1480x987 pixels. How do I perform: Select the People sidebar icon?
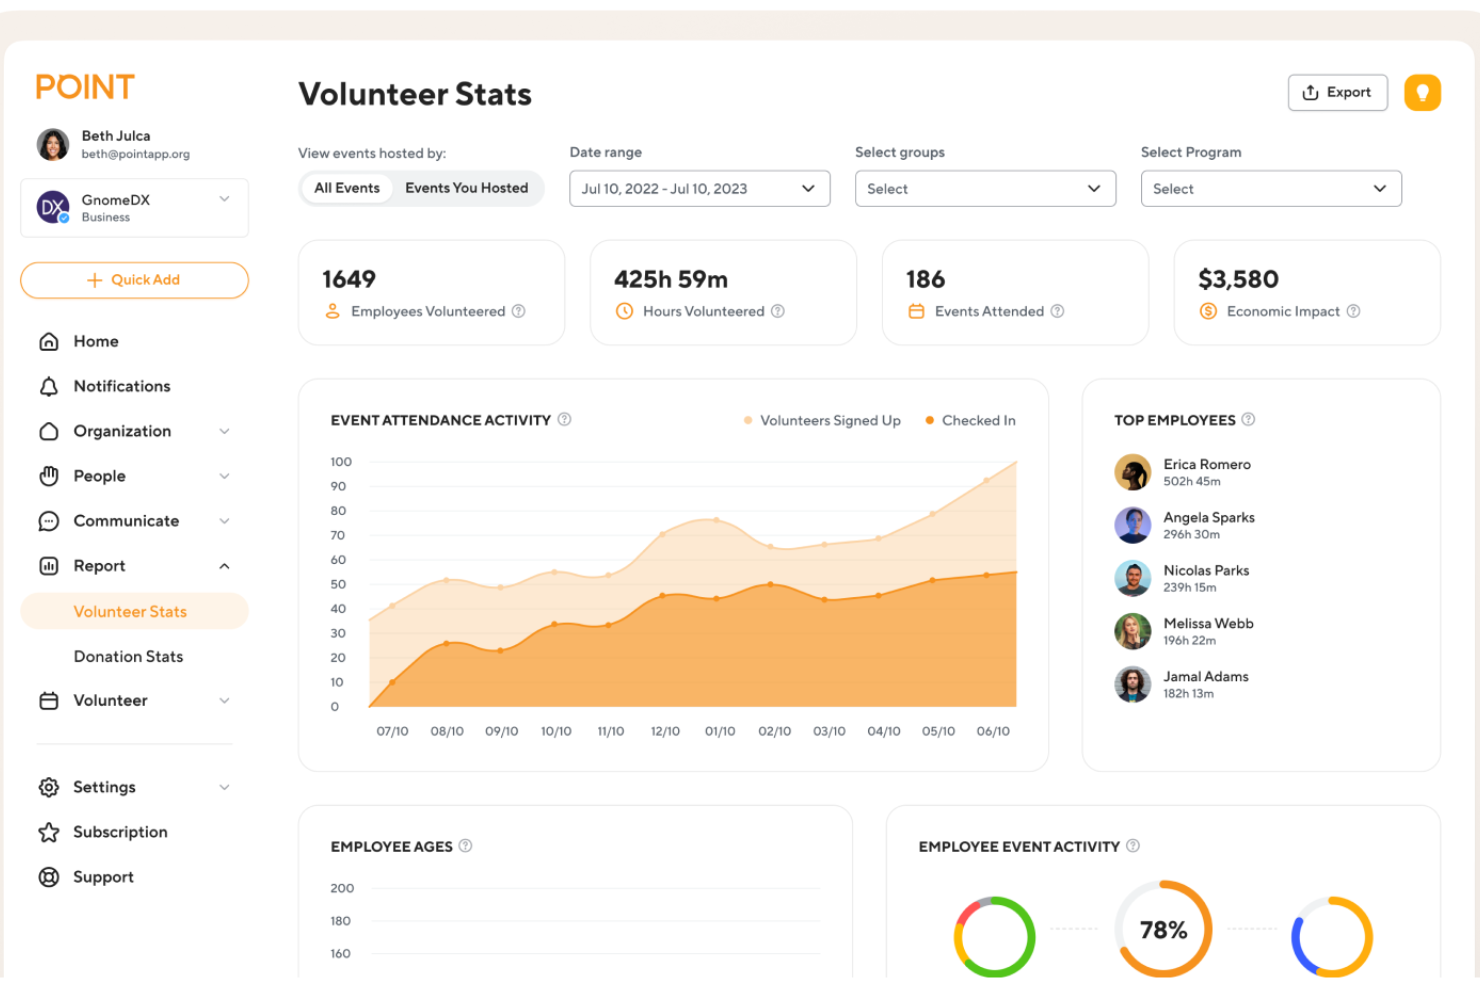tap(49, 476)
